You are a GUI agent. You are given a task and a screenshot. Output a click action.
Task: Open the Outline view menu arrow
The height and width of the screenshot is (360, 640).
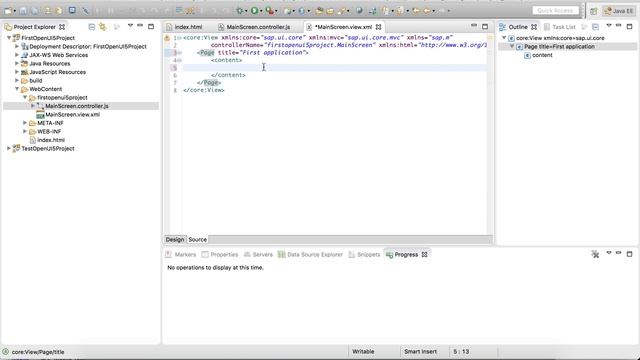coord(609,26)
